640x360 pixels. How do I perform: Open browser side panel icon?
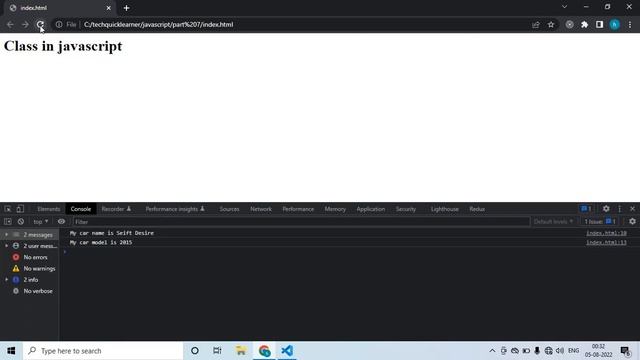coord(599,24)
